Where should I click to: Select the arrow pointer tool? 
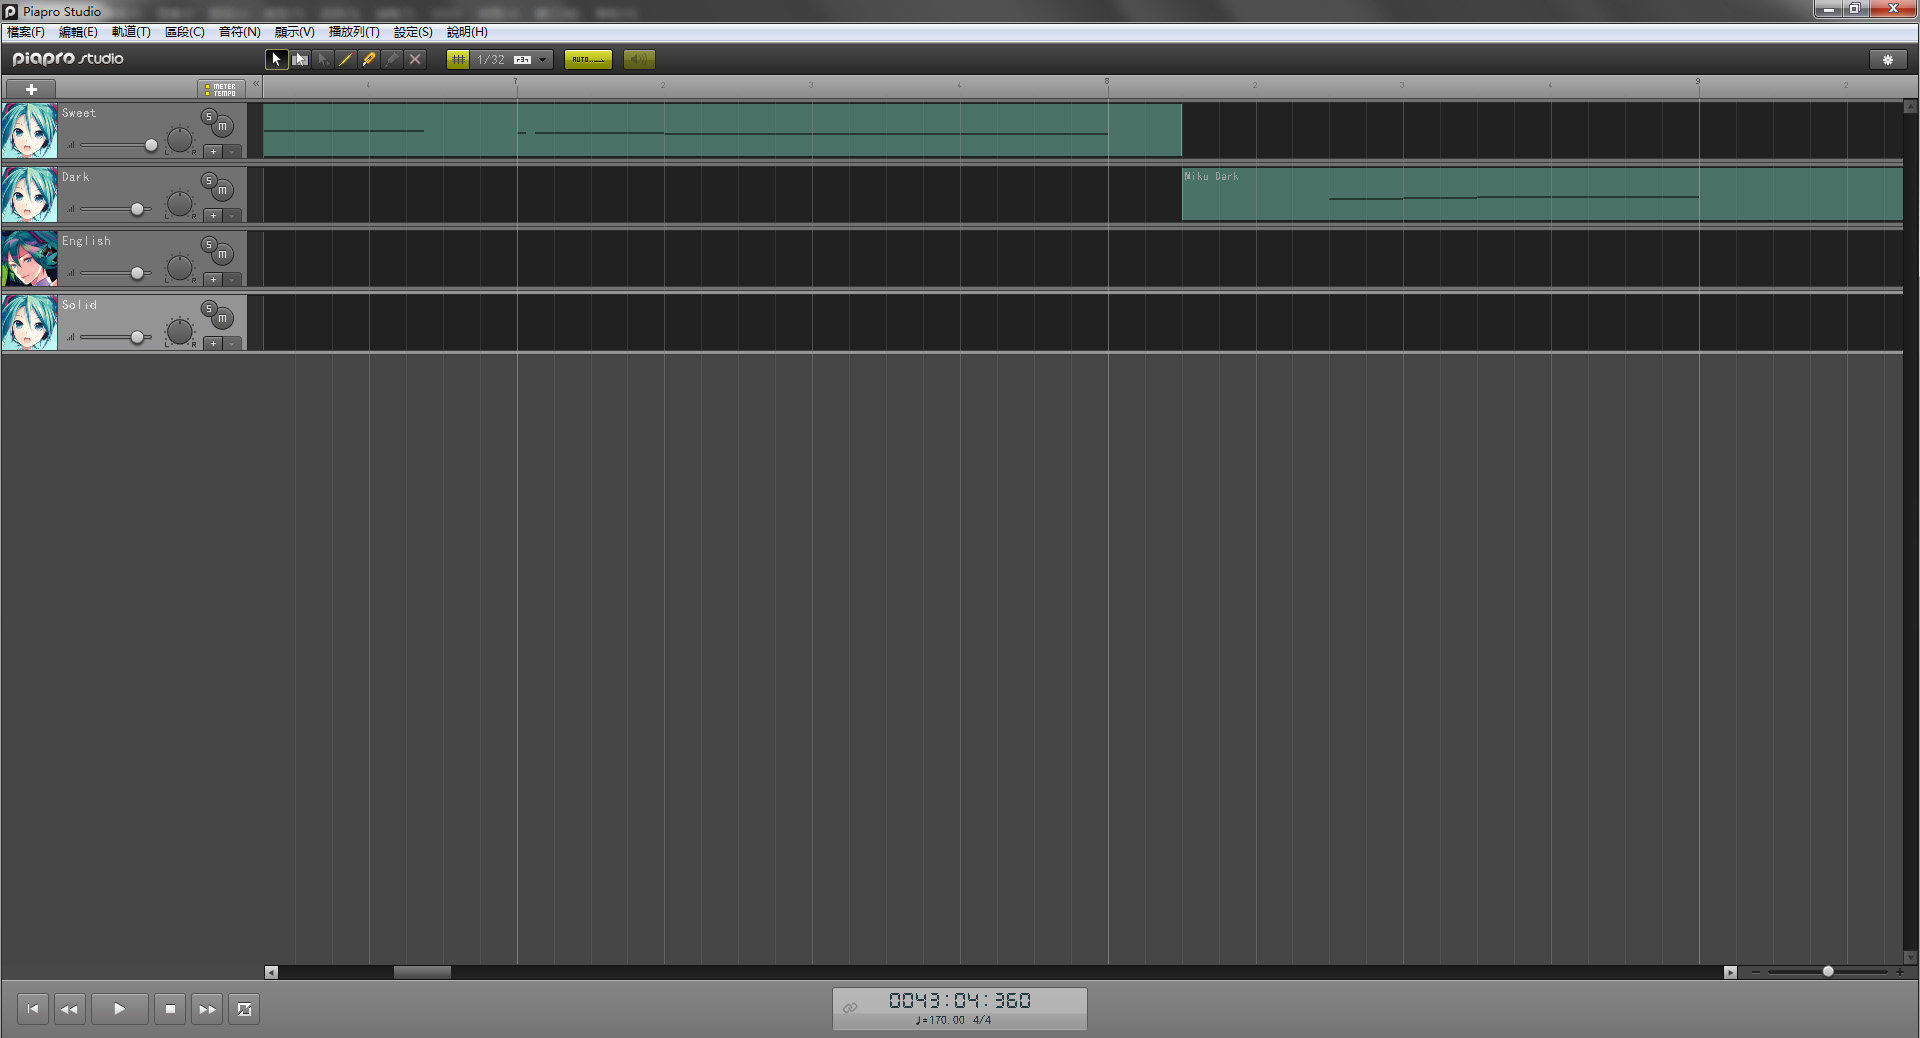point(276,59)
